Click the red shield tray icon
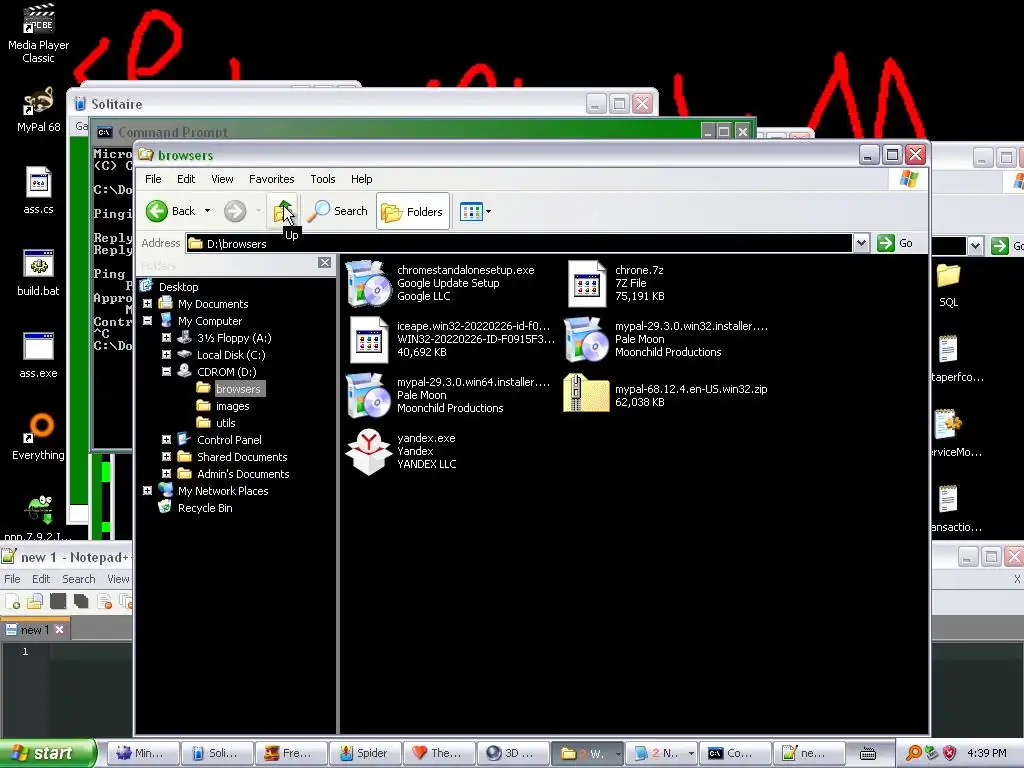This screenshot has height=768, width=1024. point(950,753)
